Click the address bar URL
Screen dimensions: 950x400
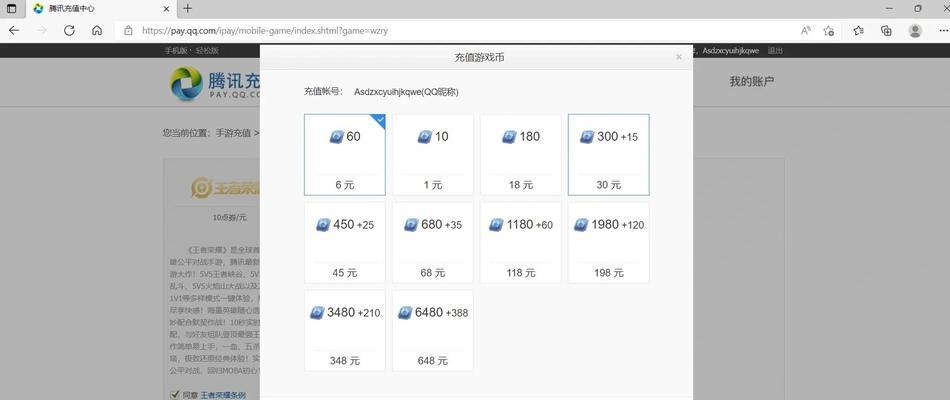click(265, 30)
